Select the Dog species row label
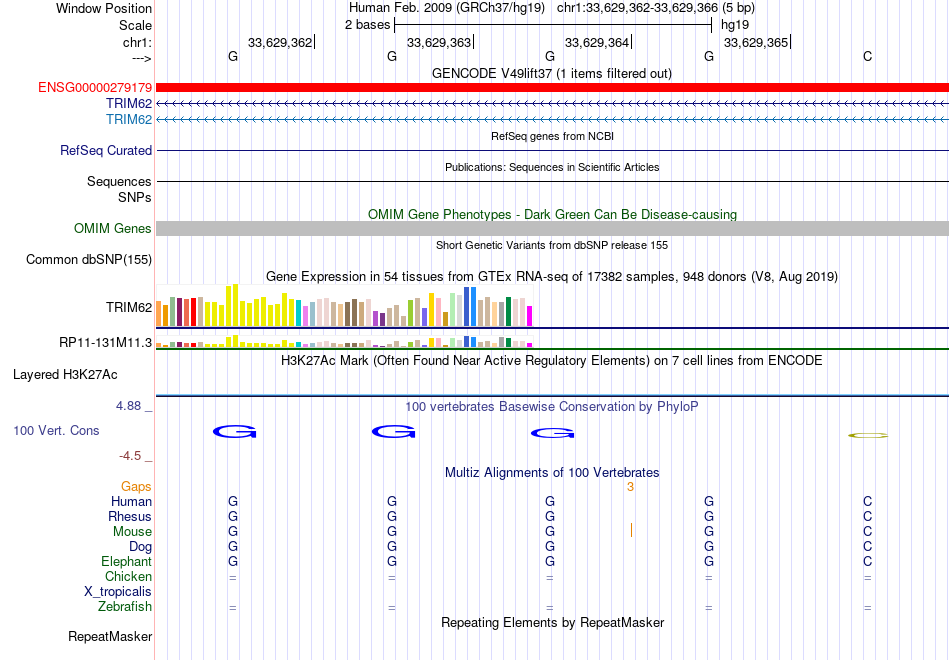950x660 pixels. [x=140, y=547]
